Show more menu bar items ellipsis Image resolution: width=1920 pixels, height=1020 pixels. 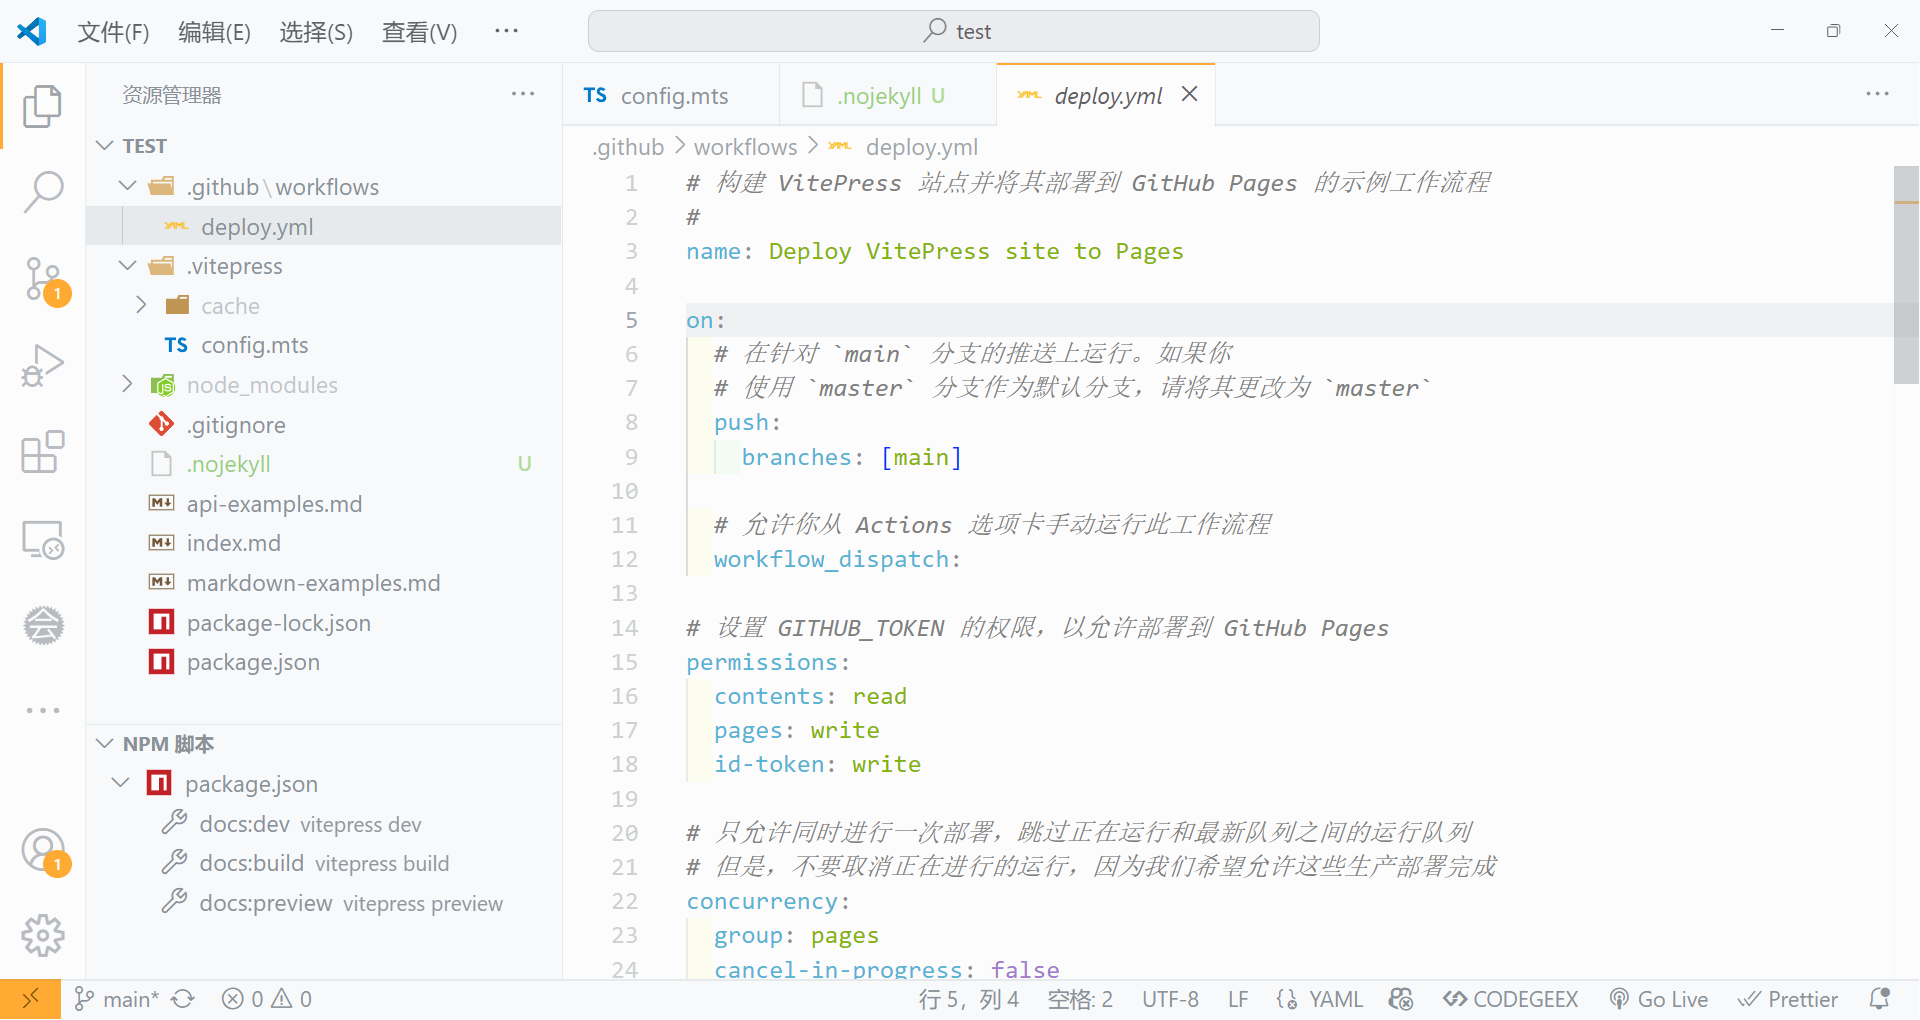[506, 31]
